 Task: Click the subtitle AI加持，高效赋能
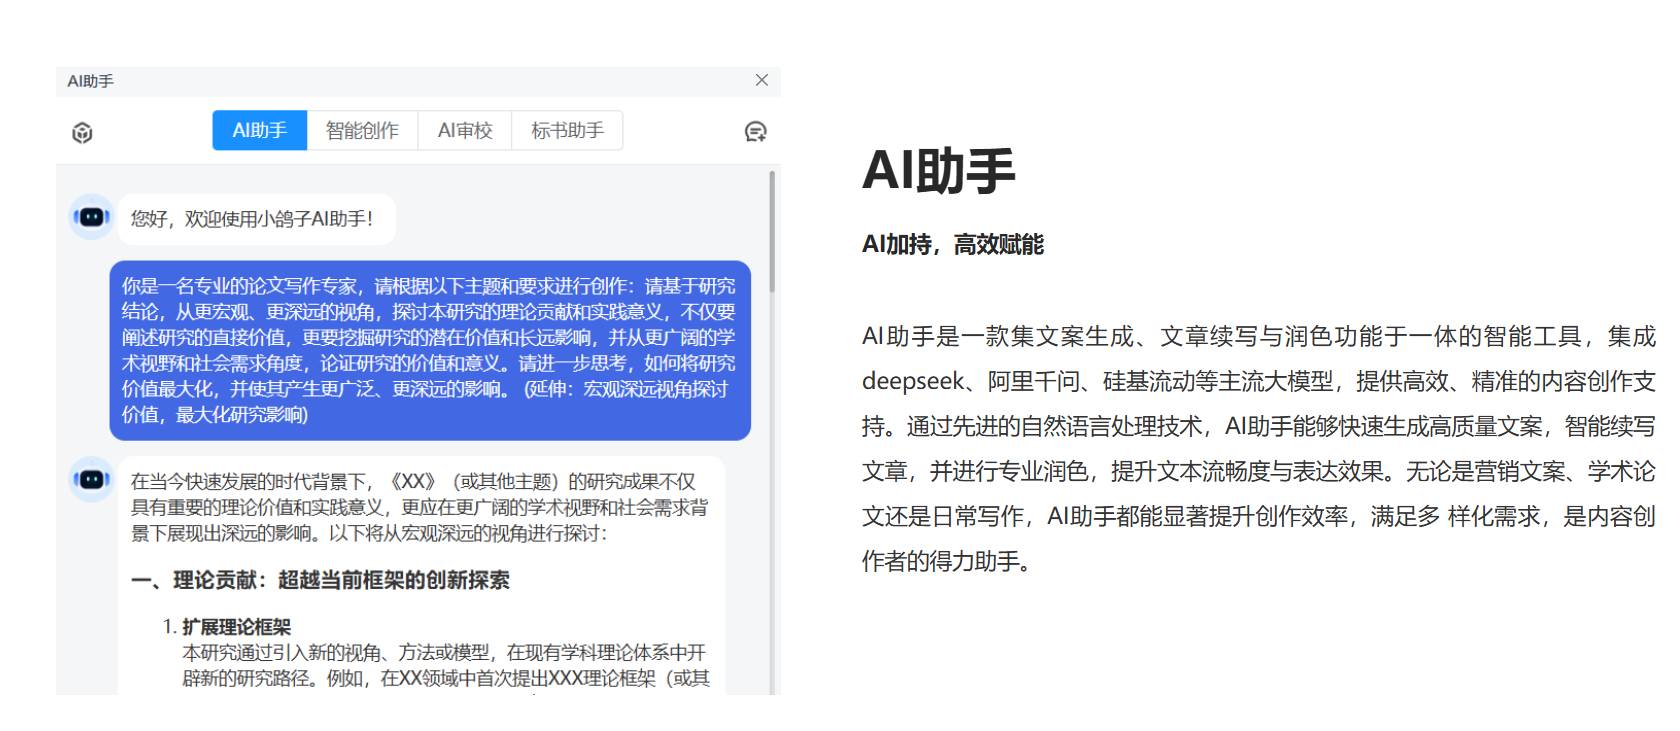(952, 245)
